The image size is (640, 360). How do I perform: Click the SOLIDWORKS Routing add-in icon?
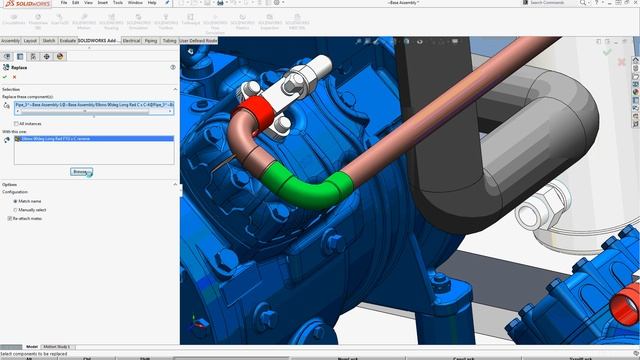click(111, 21)
